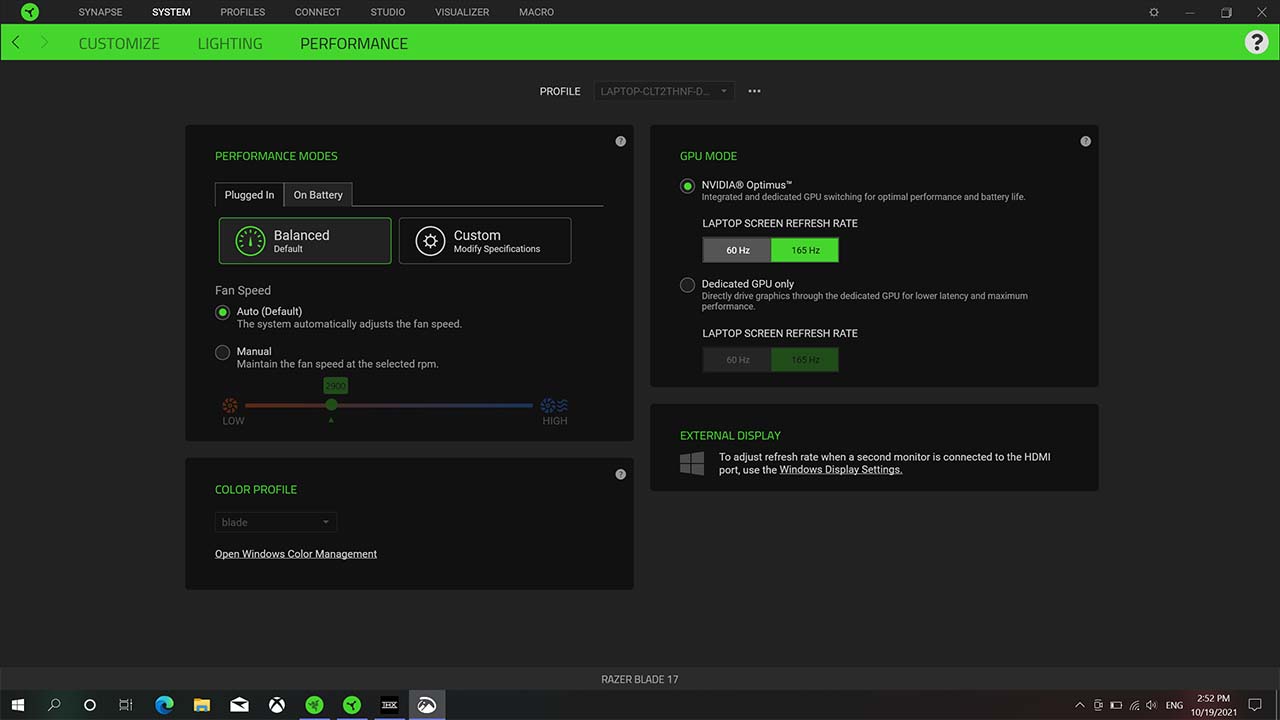
Task: Open Performance Modes info tooltip icon
Action: click(x=620, y=141)
